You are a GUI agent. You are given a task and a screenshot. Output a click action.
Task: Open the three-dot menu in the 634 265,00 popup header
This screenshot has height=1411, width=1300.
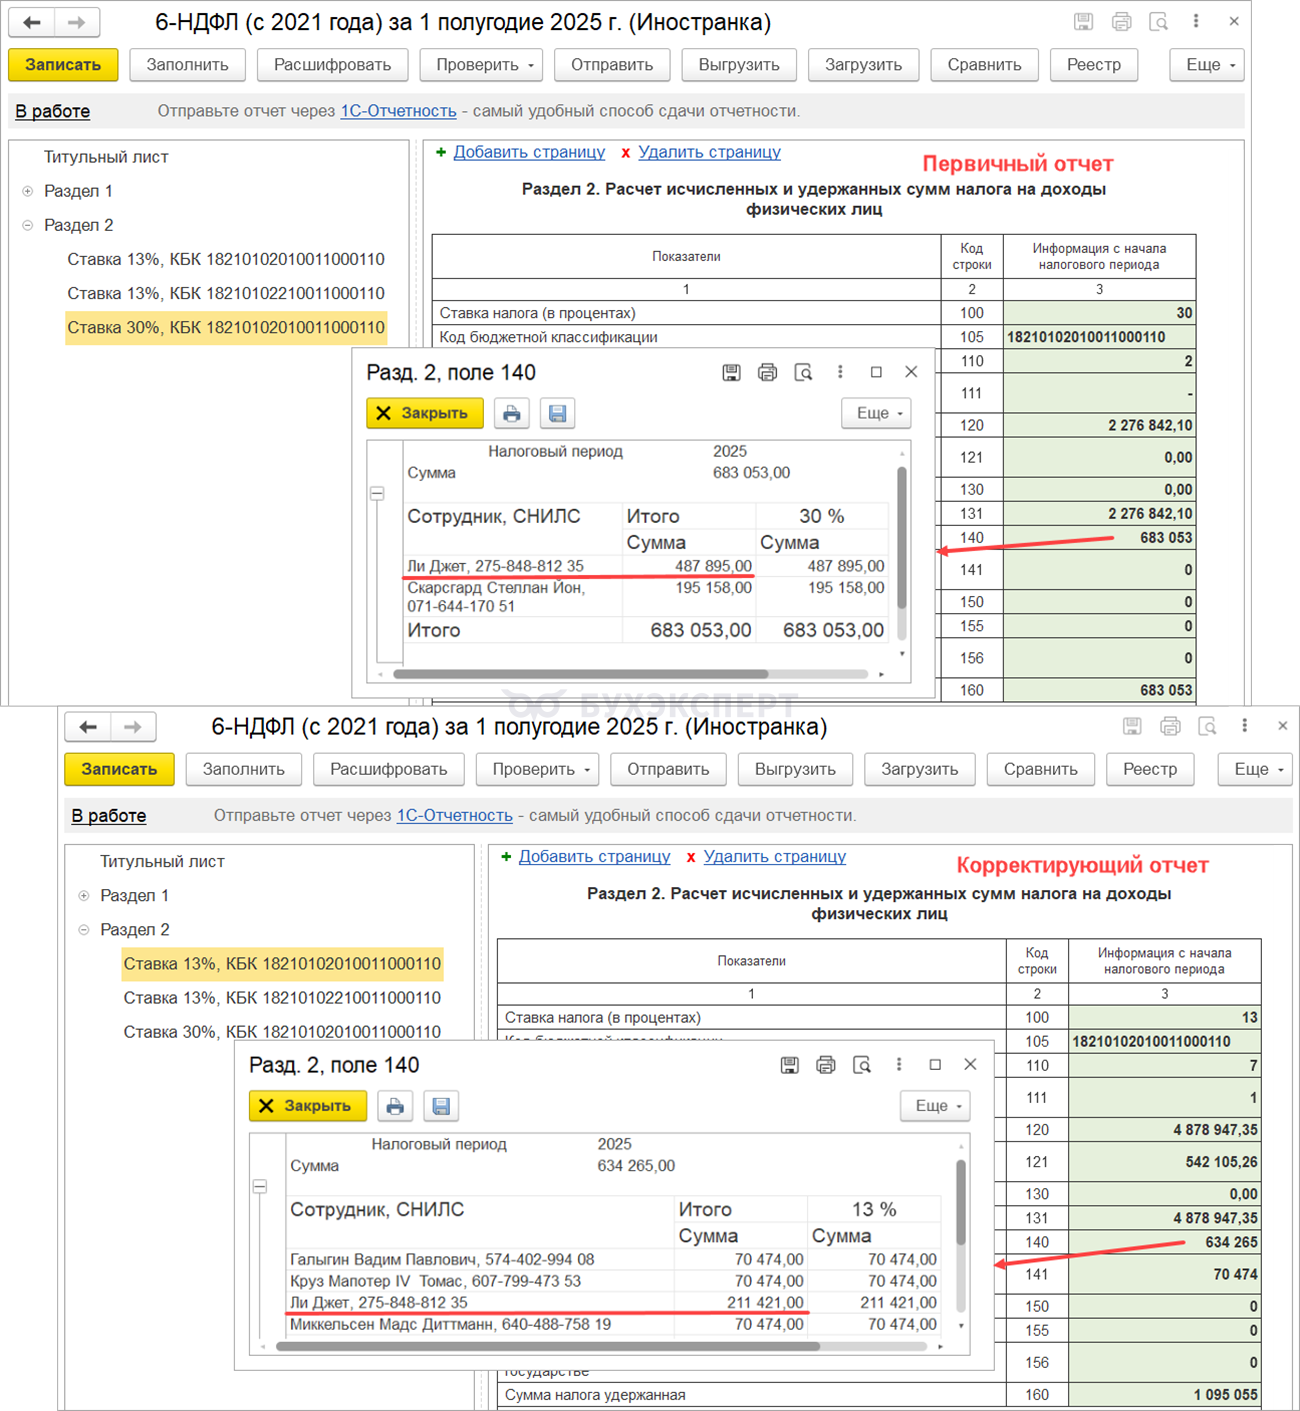pyautogui.click(x=898, y=1065)
